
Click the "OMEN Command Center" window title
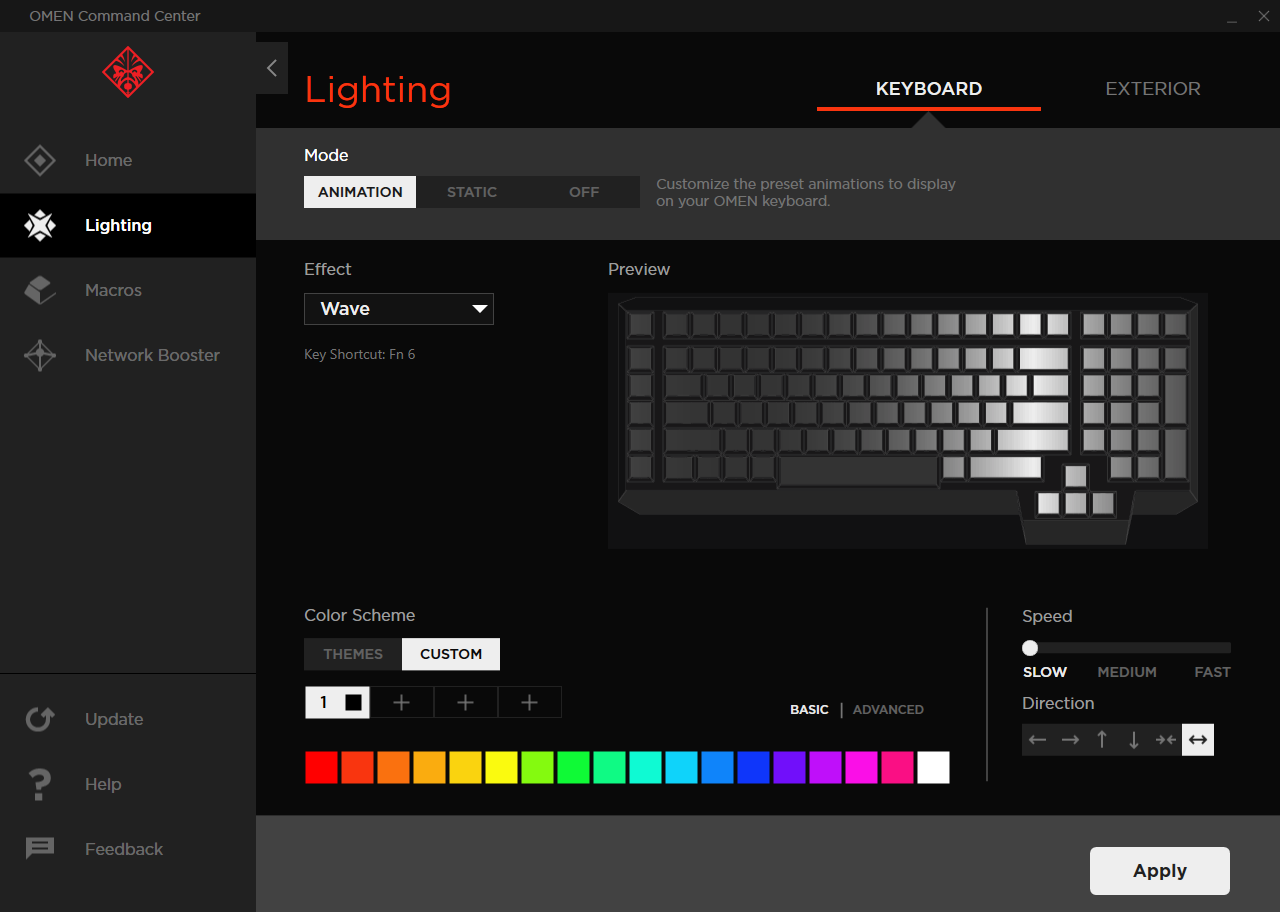tap(115, 16)
